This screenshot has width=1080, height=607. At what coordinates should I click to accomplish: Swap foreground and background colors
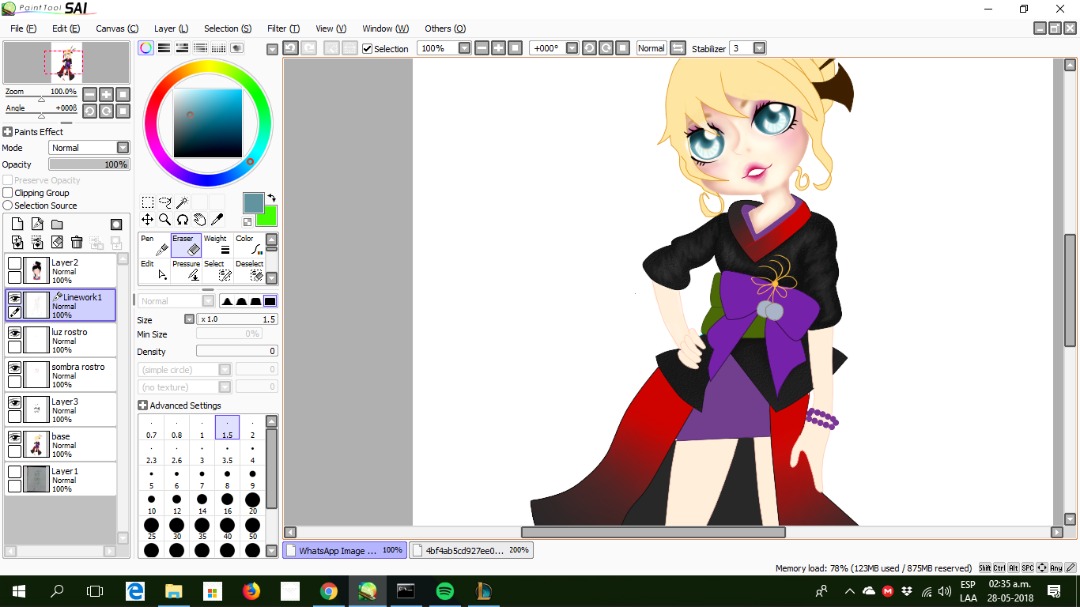pyautogui.click(x=271, y=198)
